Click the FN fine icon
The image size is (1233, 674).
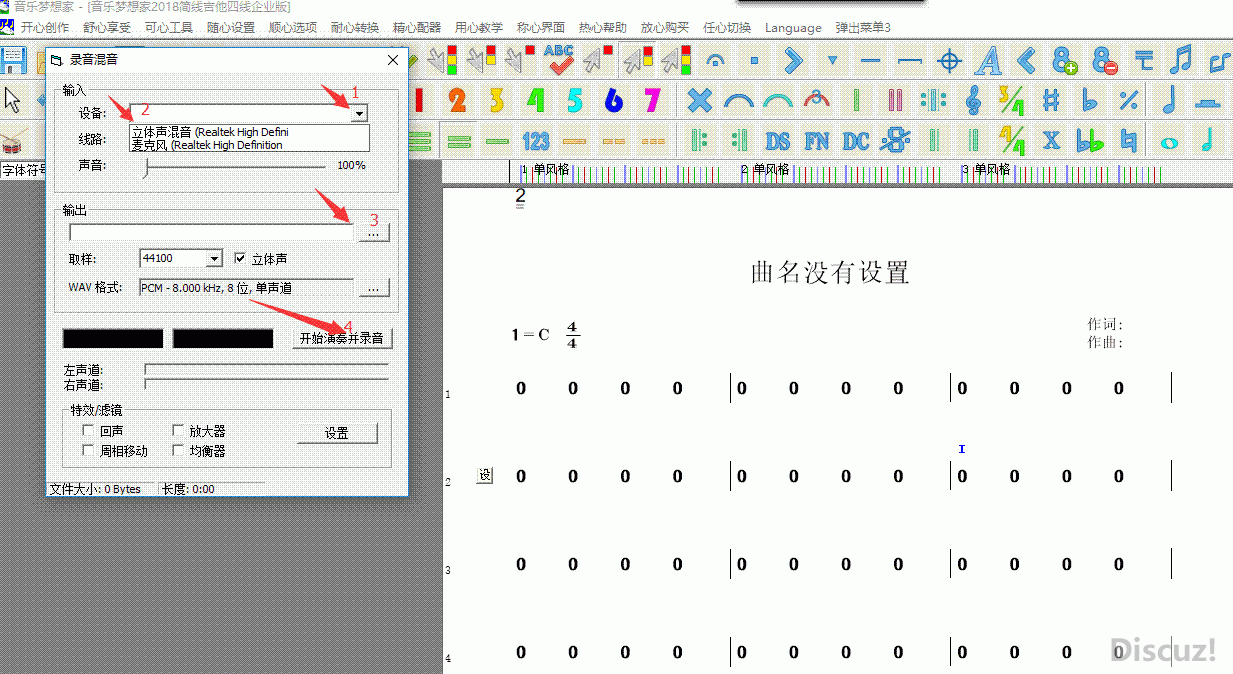coord(817,141)
